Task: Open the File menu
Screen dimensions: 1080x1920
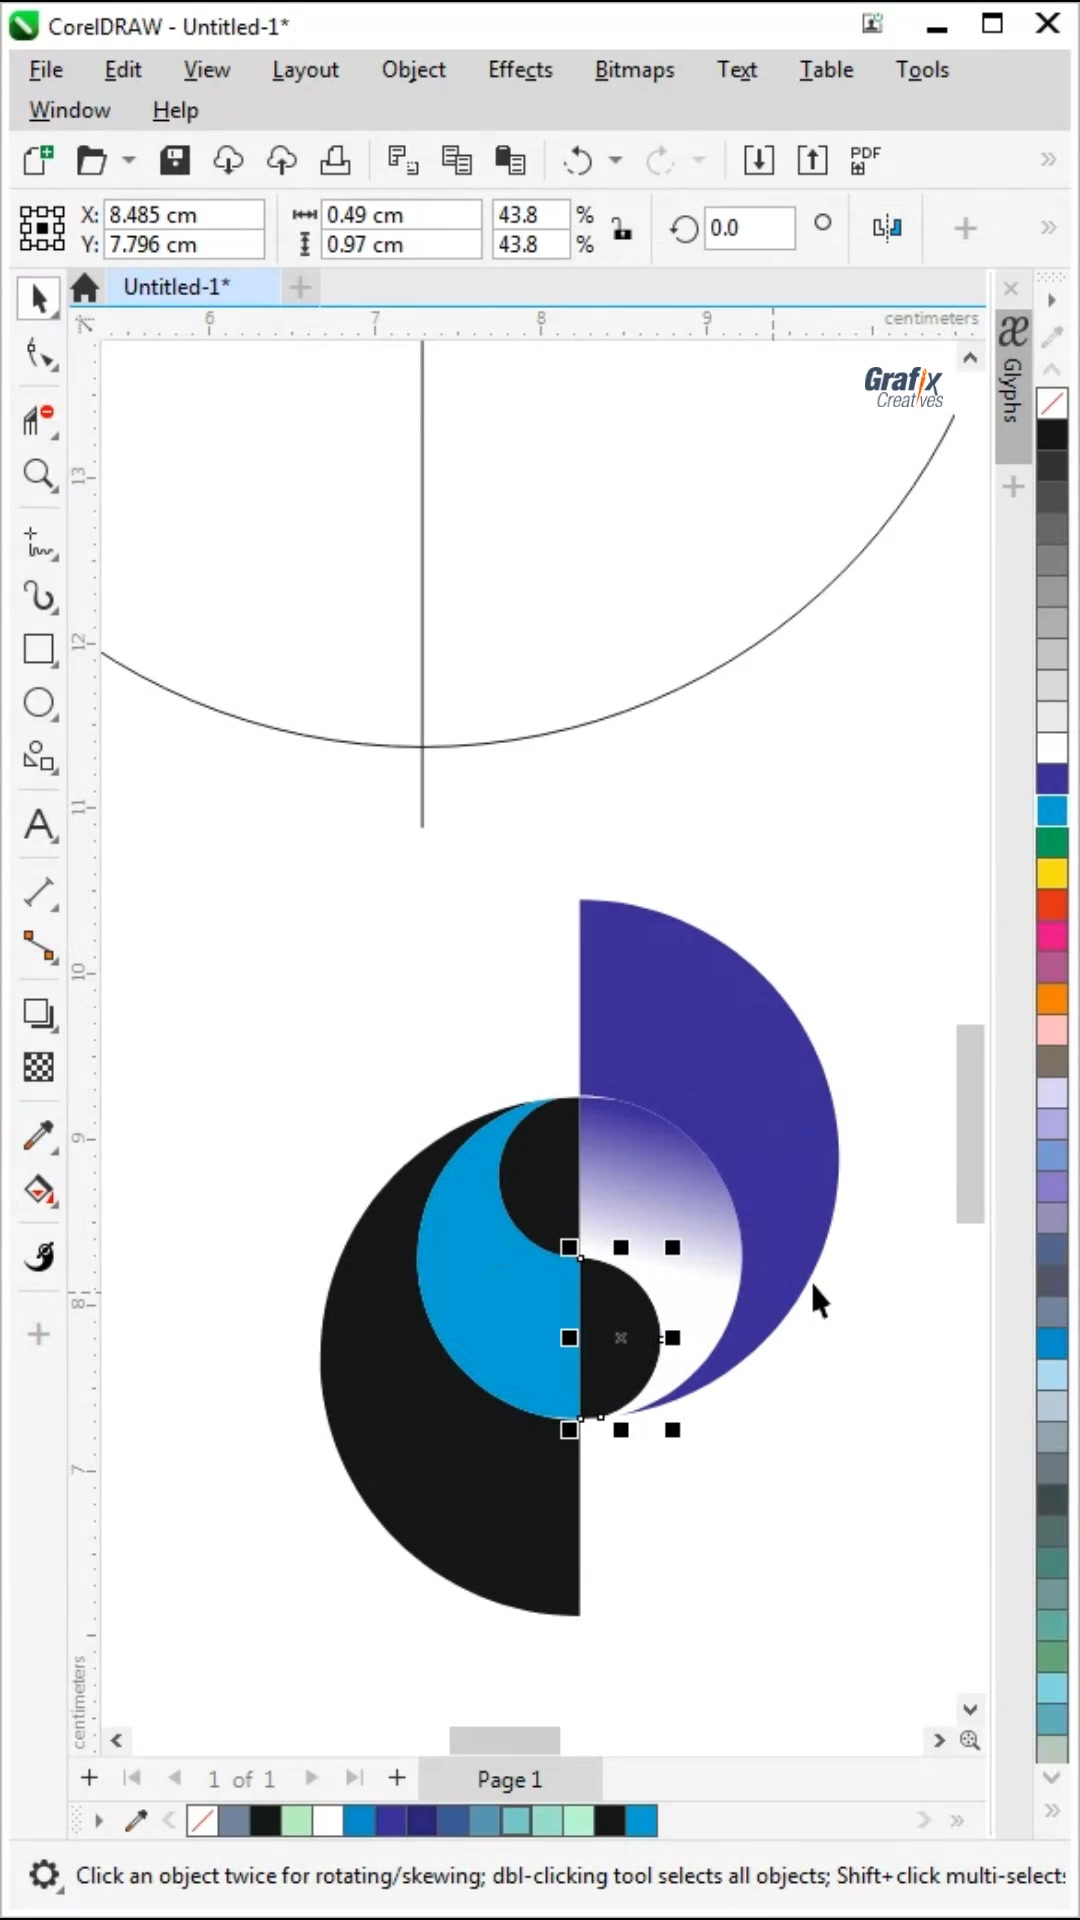Action: [46, 70]
